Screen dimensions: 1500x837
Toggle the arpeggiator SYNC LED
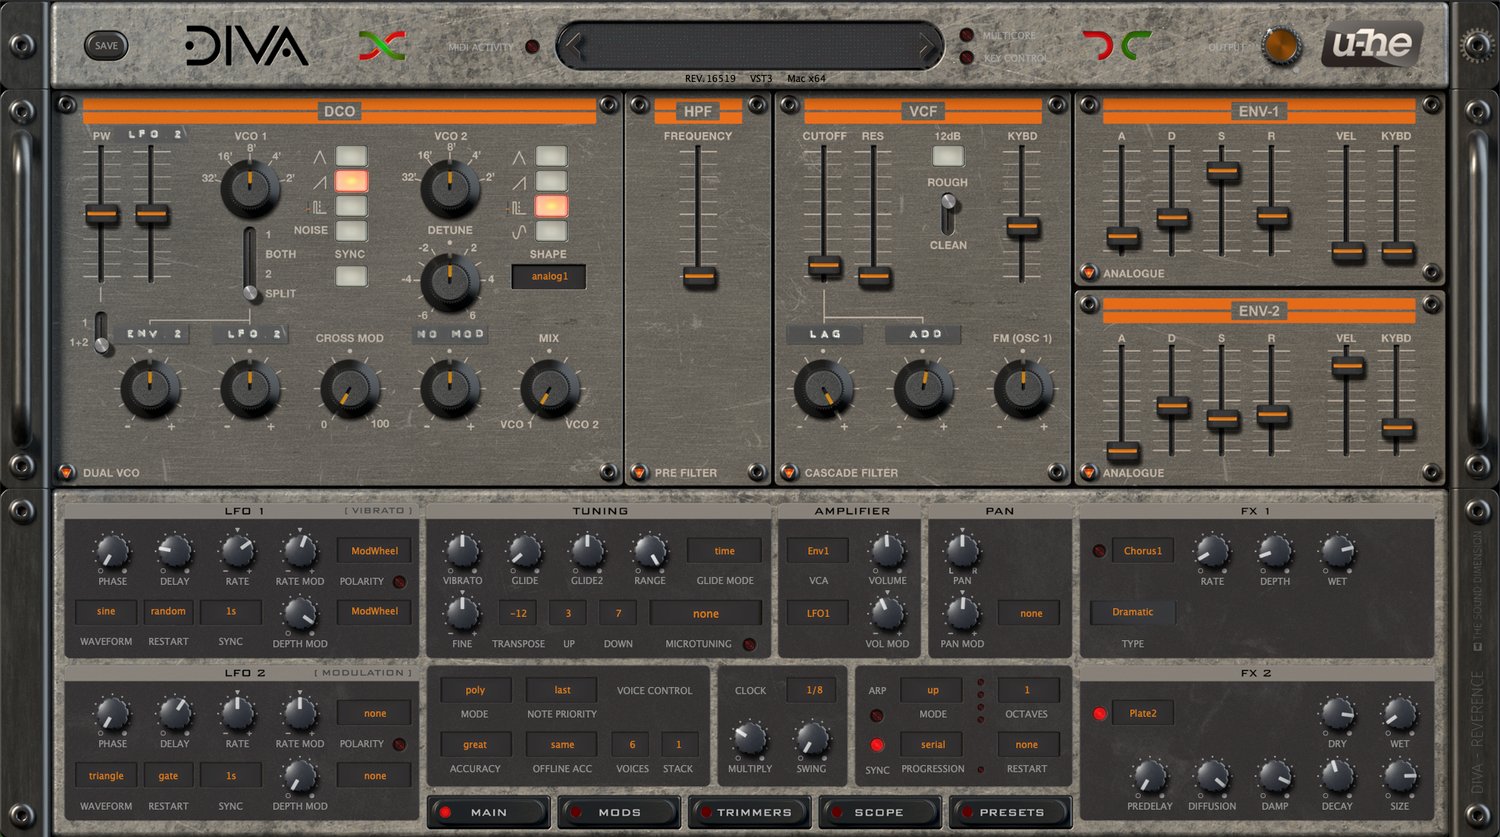click(x=877, y=745)
